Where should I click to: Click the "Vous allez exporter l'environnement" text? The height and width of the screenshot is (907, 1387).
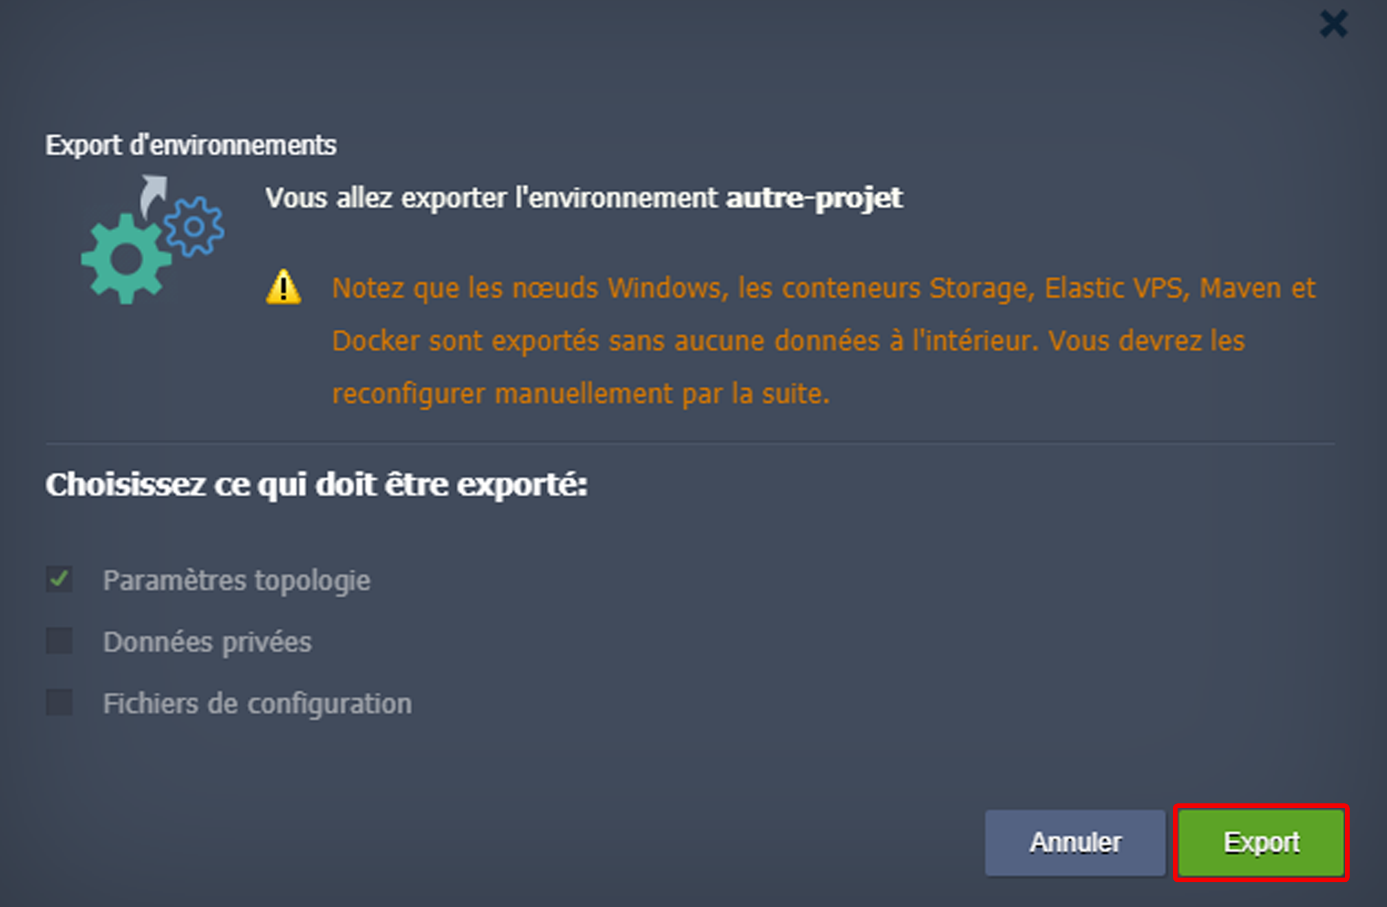(491, 198)
